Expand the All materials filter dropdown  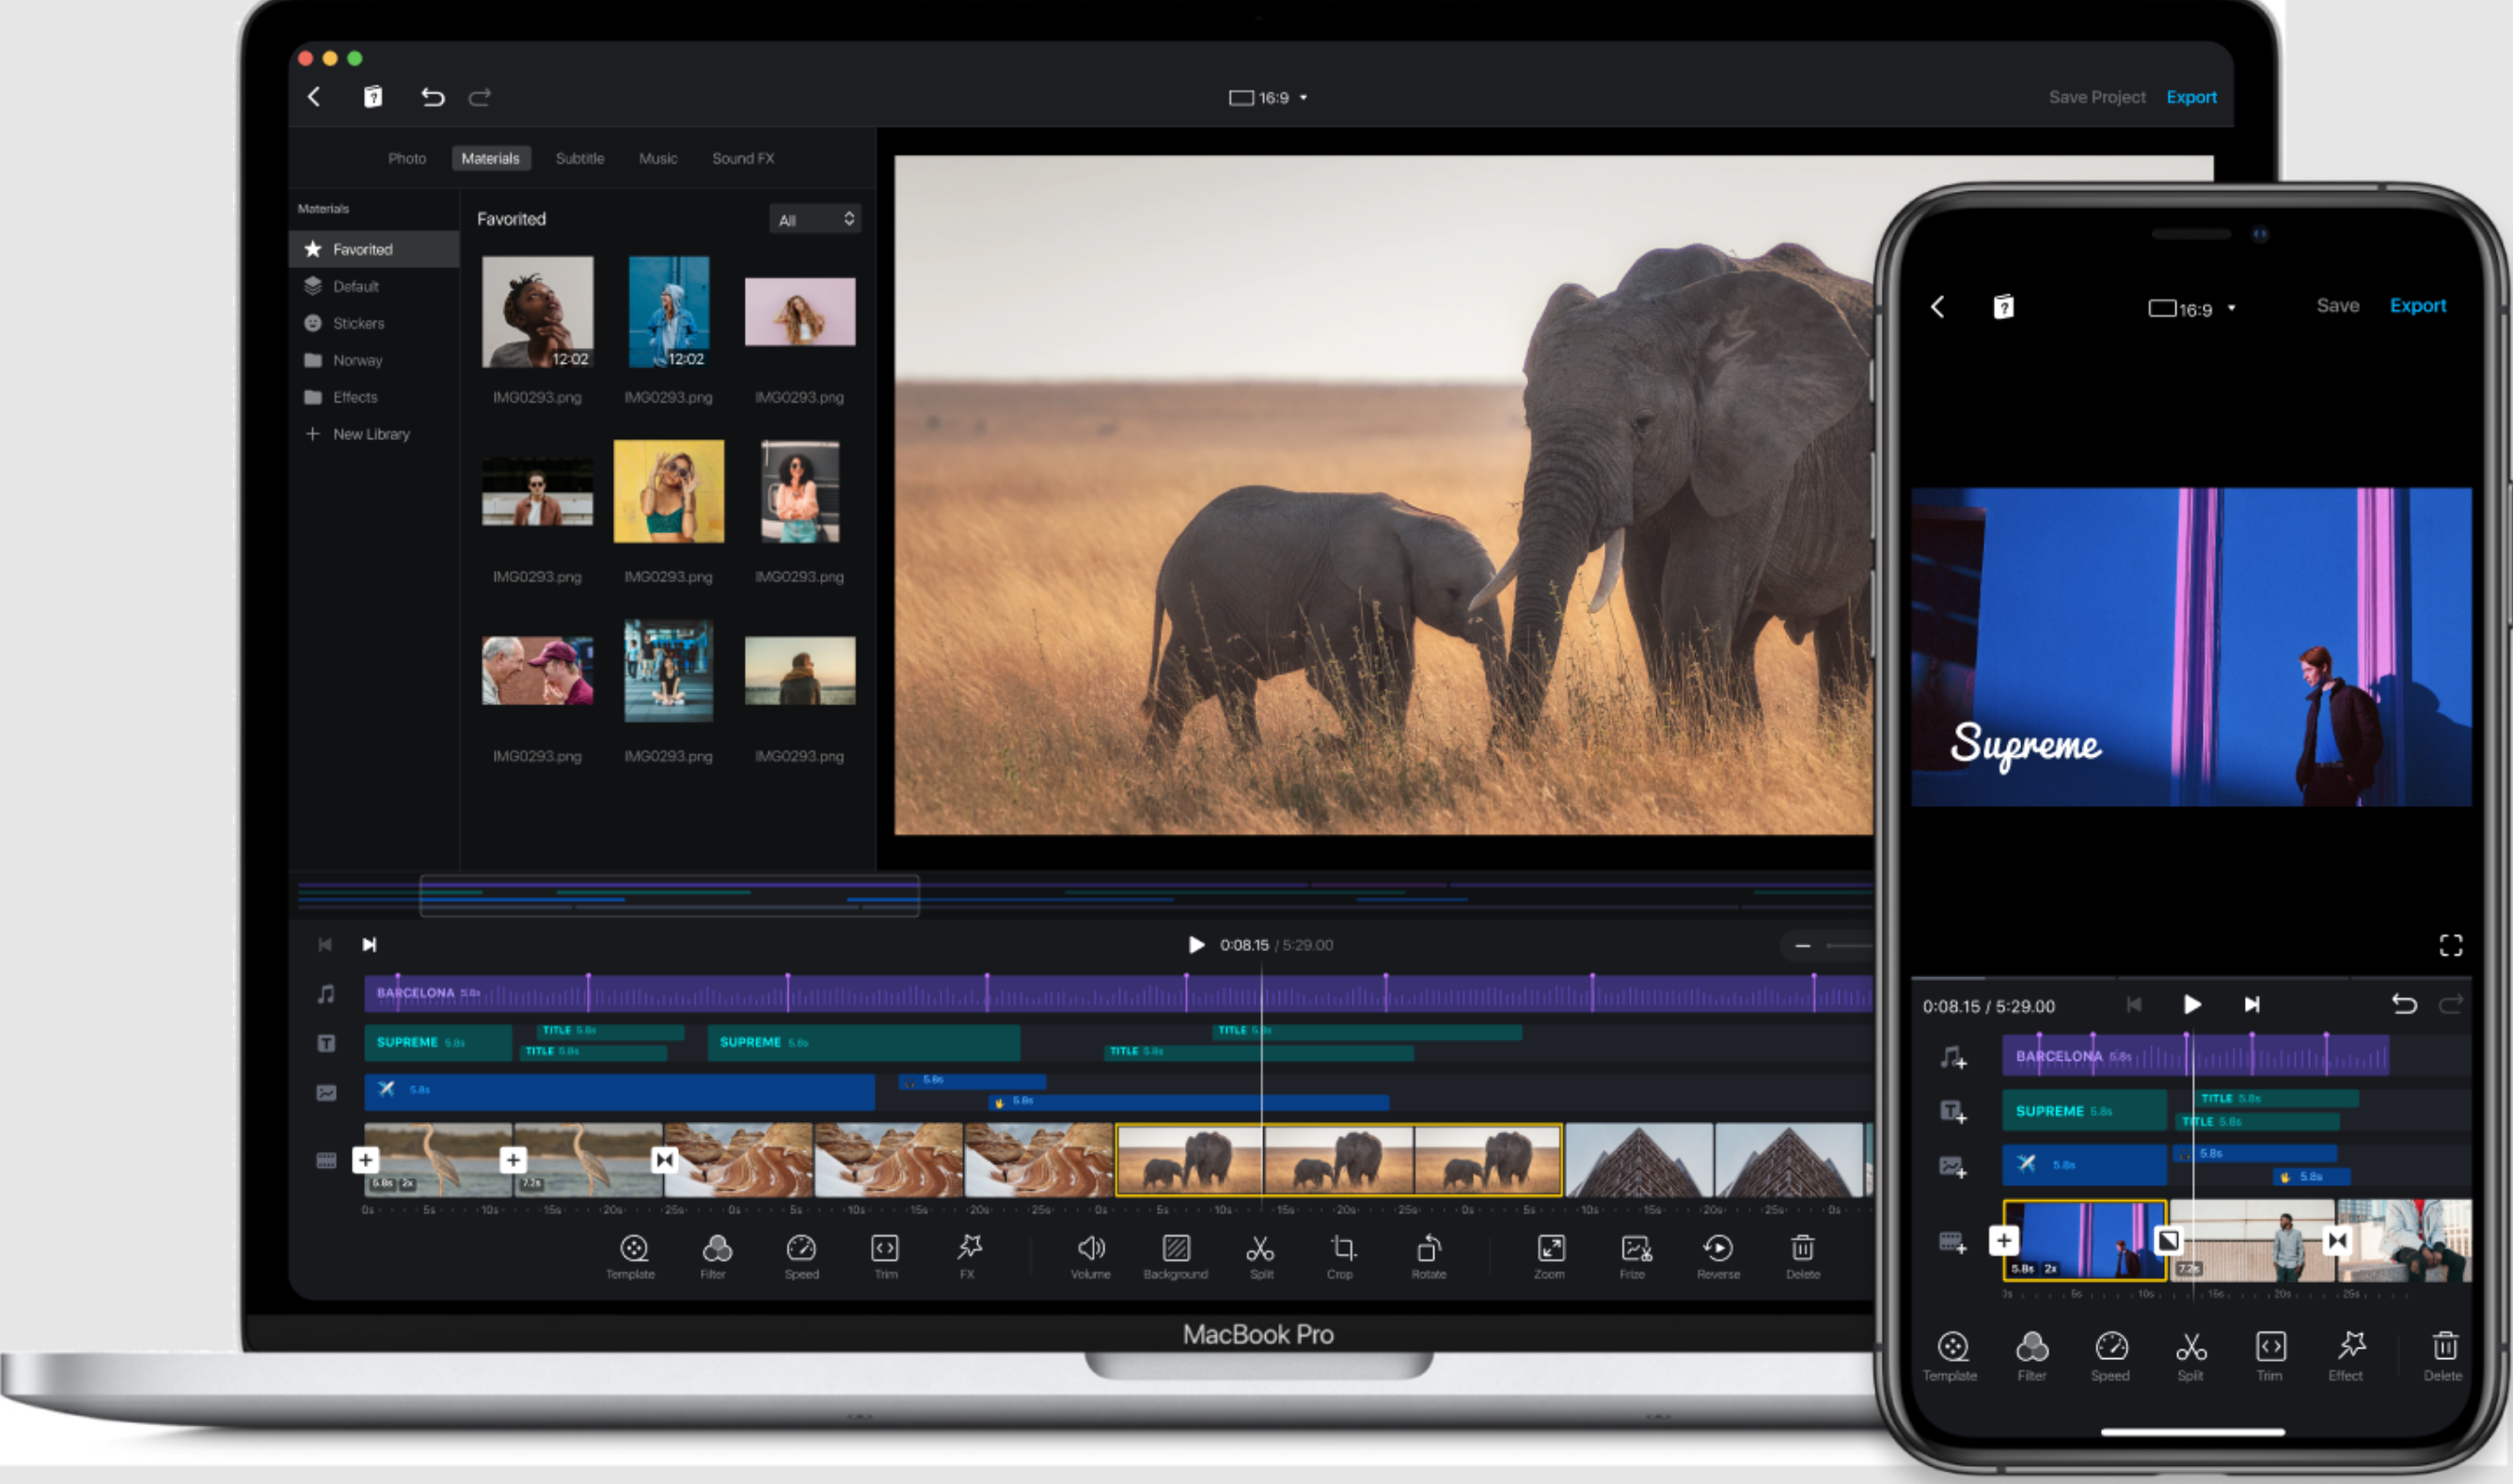(x=814, y=218)
